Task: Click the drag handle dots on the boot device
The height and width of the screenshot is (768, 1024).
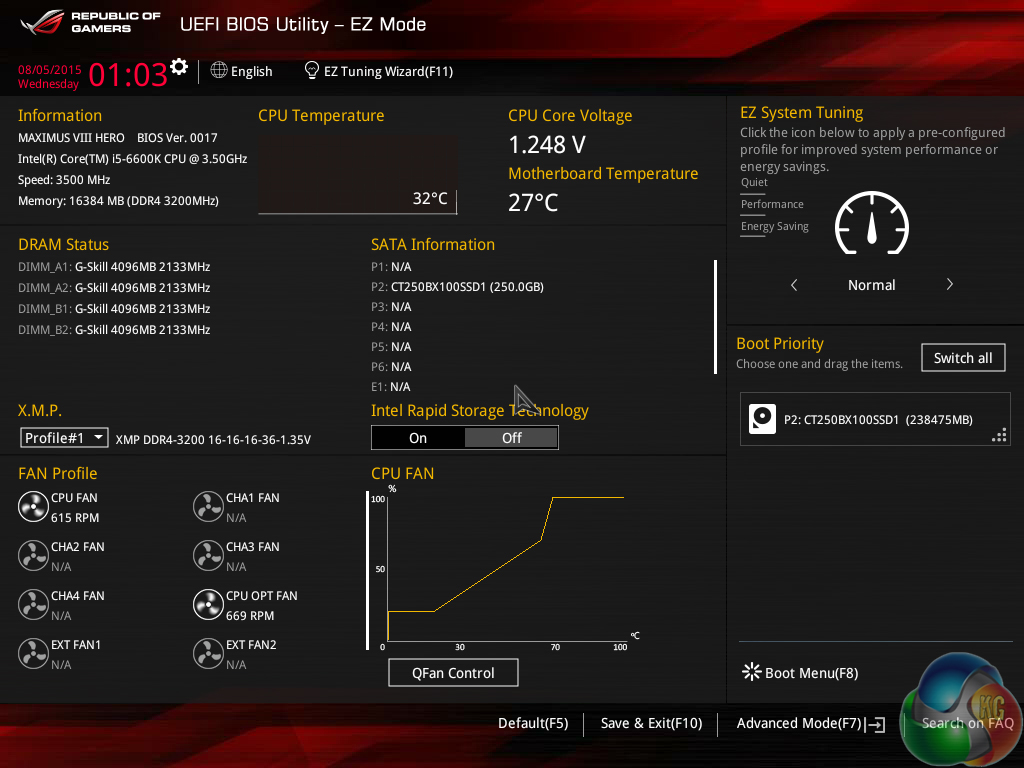Action: pos(999,436)
